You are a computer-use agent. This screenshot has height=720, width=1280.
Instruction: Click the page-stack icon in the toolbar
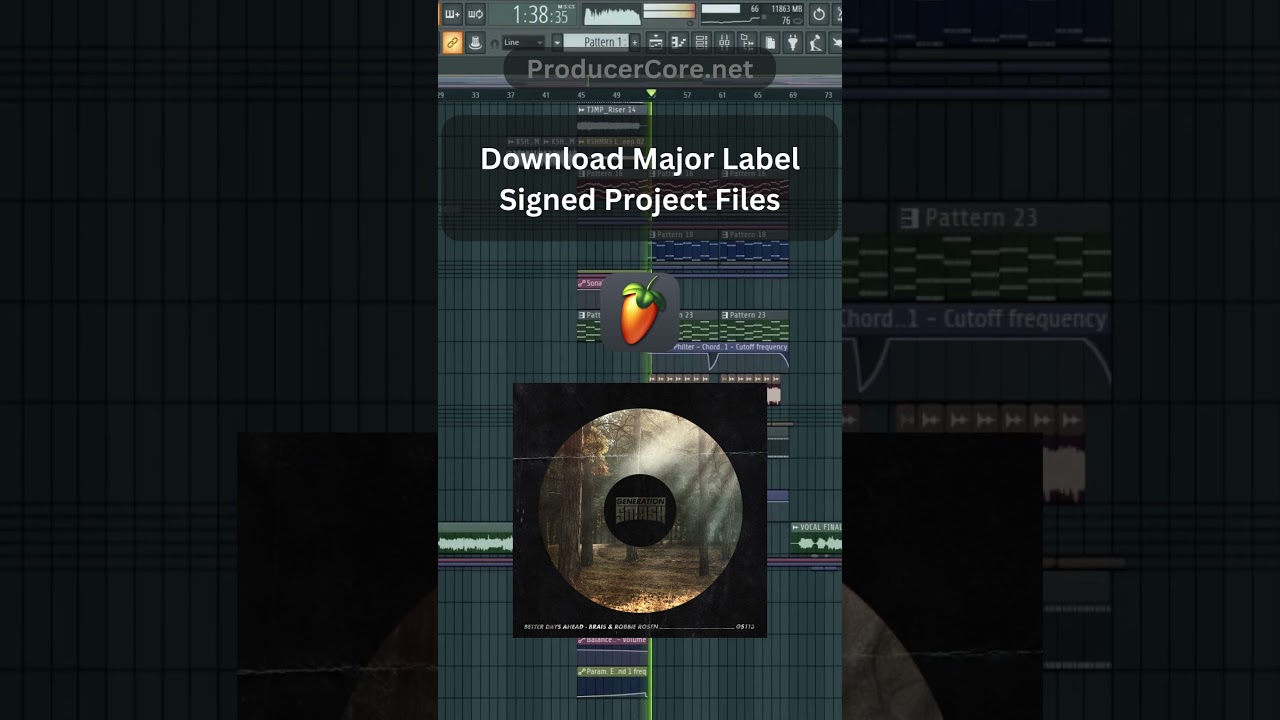point(770,42)
